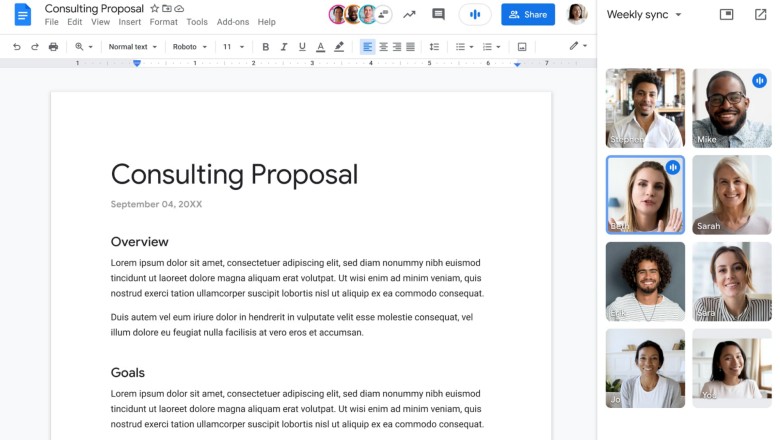Pop out the Weekly sync call
The image size is (780, 440).
(x=760, y=15)
